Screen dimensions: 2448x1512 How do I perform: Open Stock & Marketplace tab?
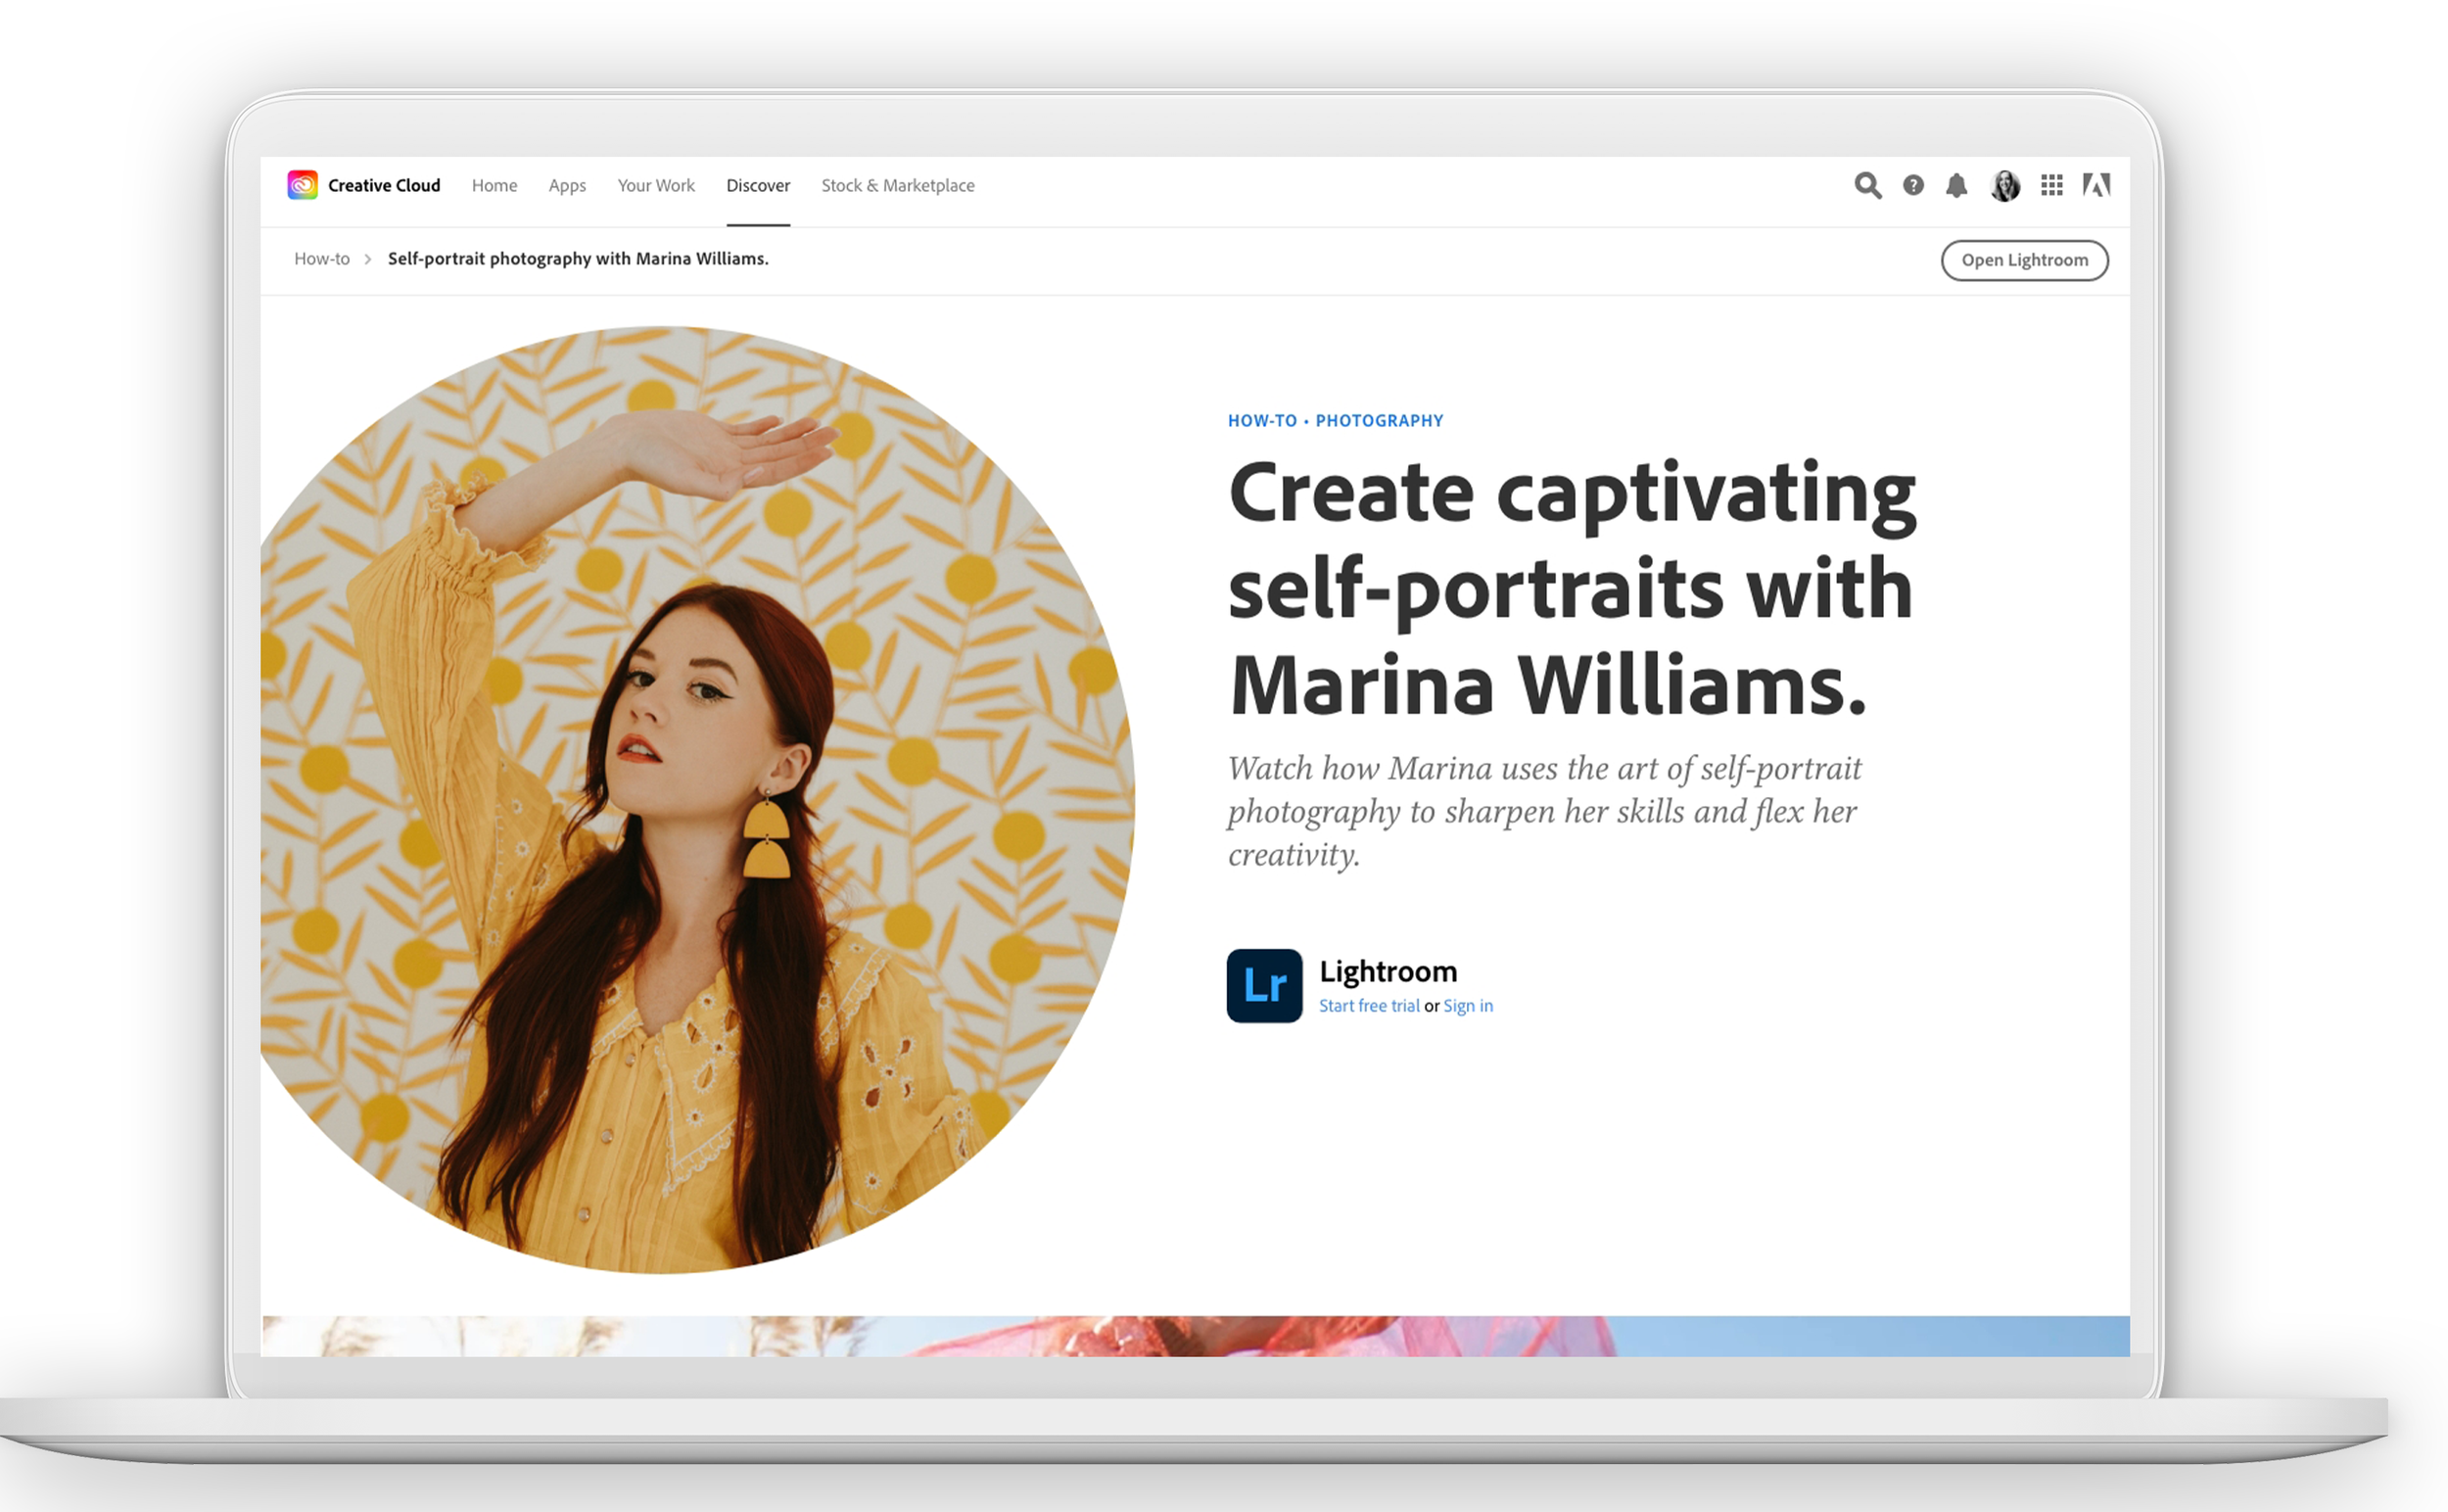coord(897,185)
